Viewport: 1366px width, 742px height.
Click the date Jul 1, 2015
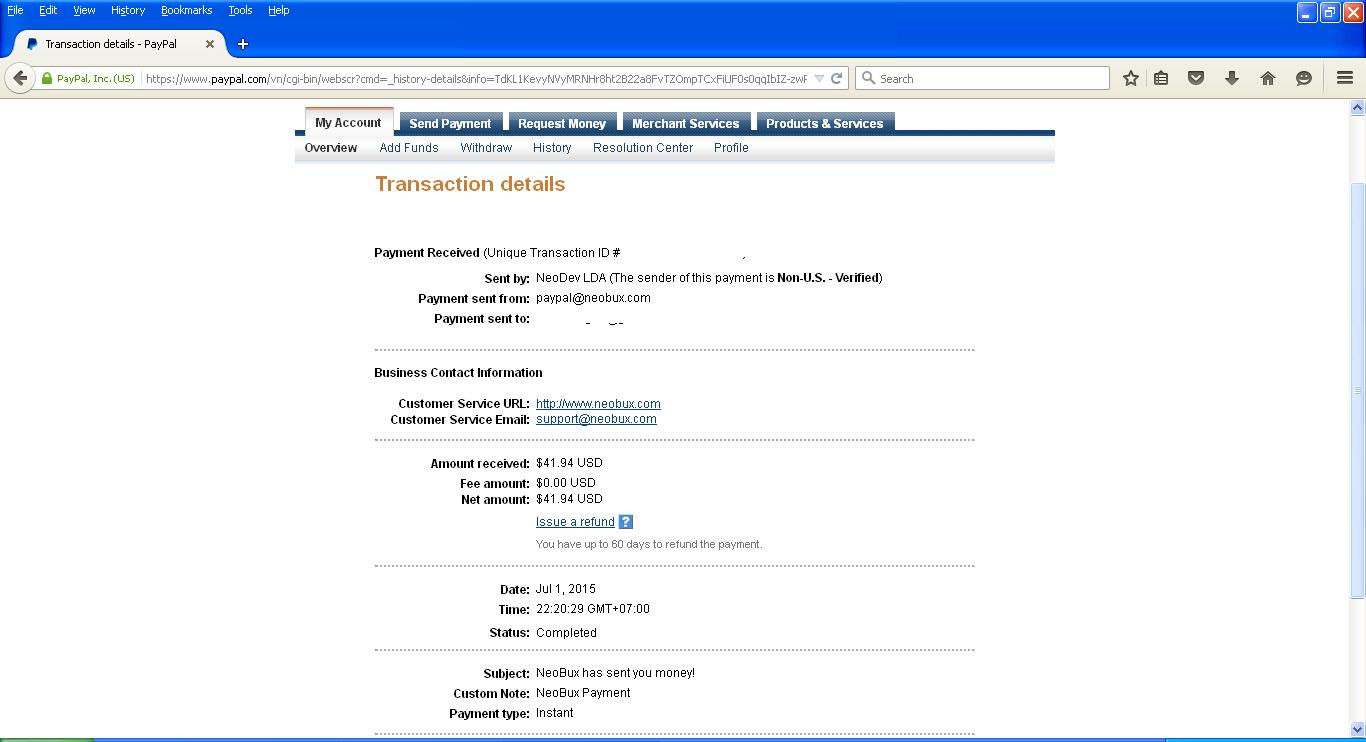pos(566,589)
